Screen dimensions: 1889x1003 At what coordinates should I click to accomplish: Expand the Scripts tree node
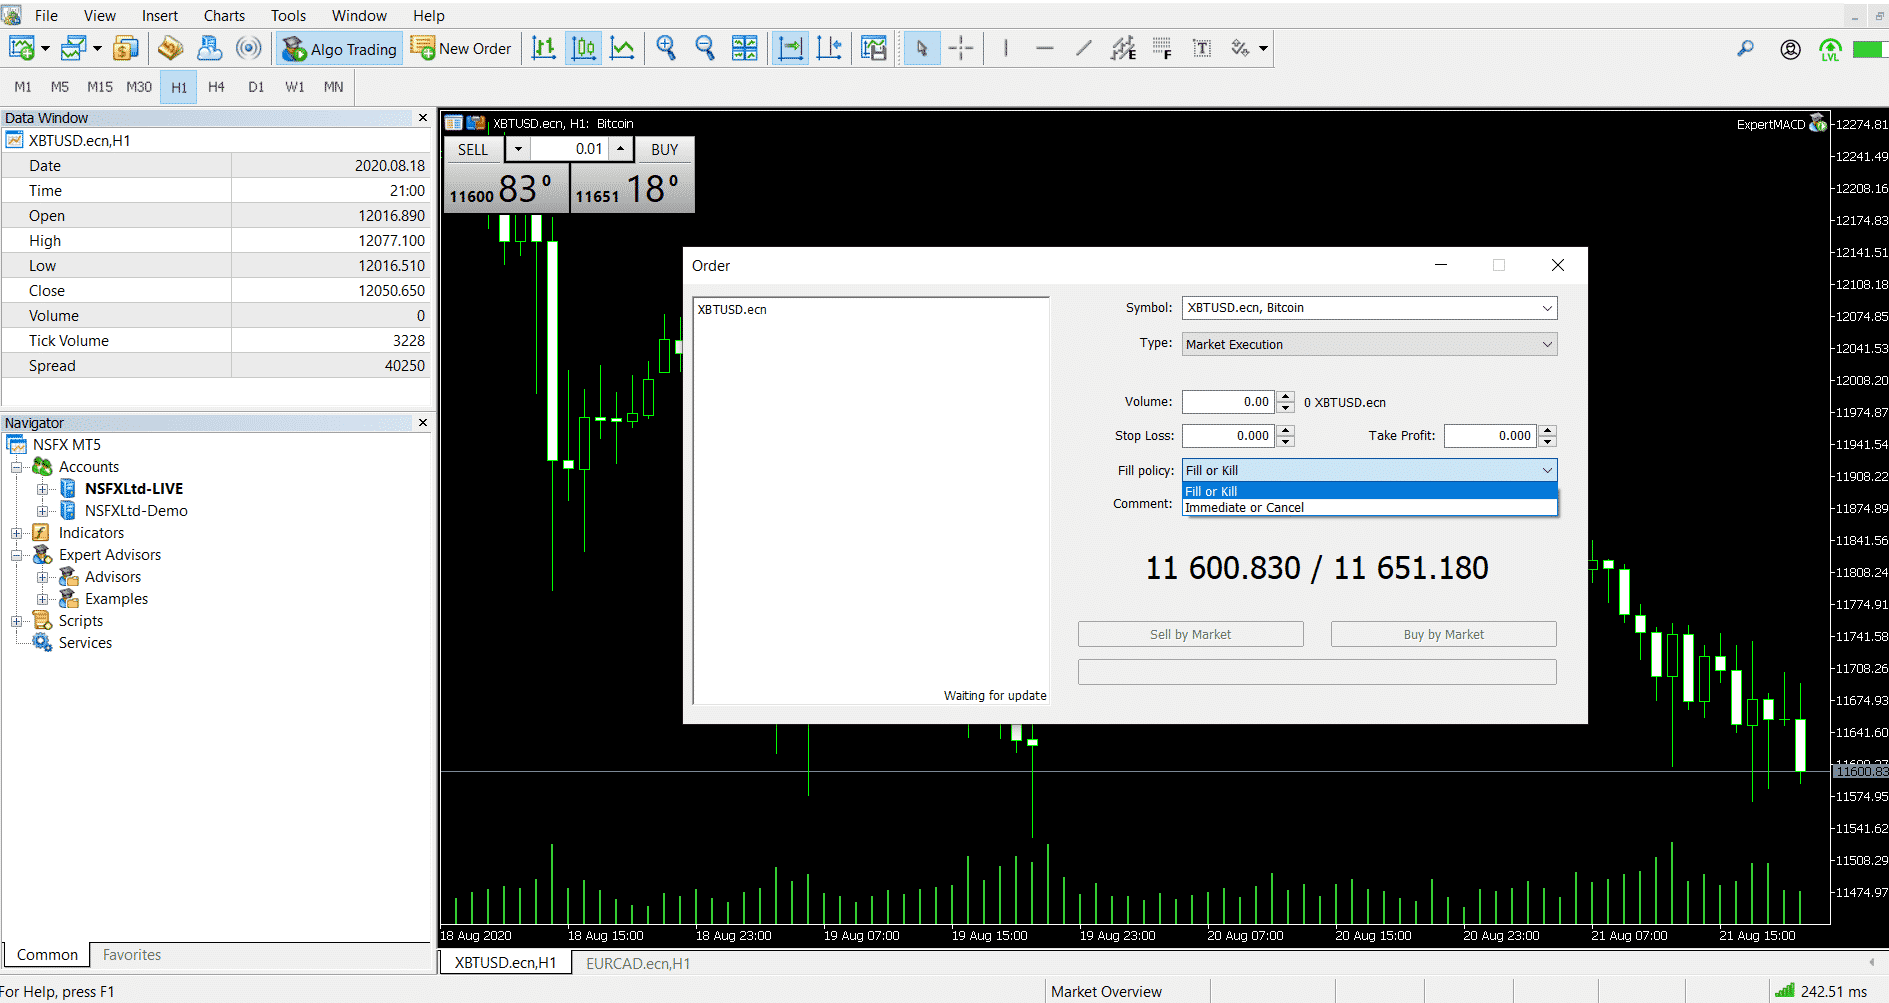coord(16,621)
